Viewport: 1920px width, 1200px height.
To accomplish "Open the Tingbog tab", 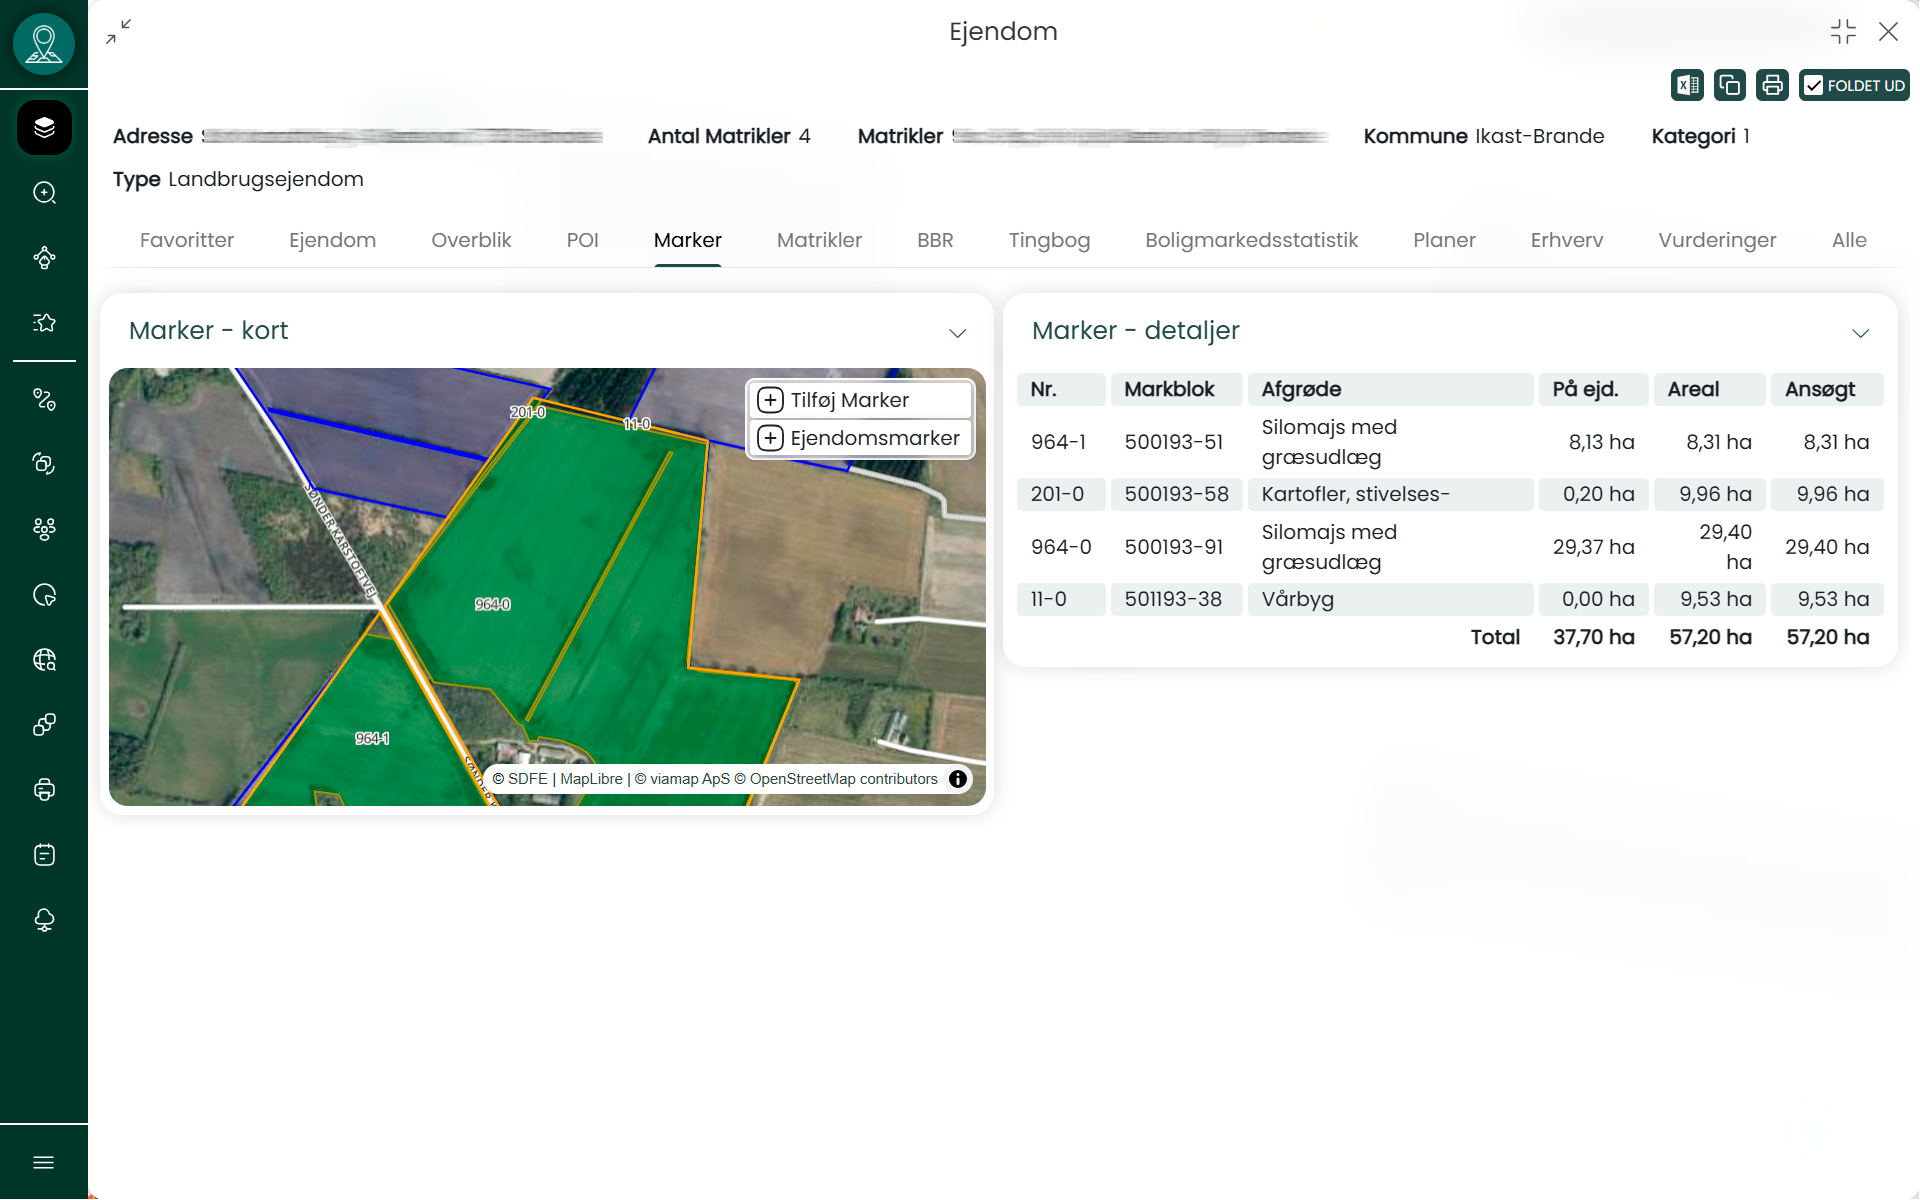I will tap(1049, 240).
